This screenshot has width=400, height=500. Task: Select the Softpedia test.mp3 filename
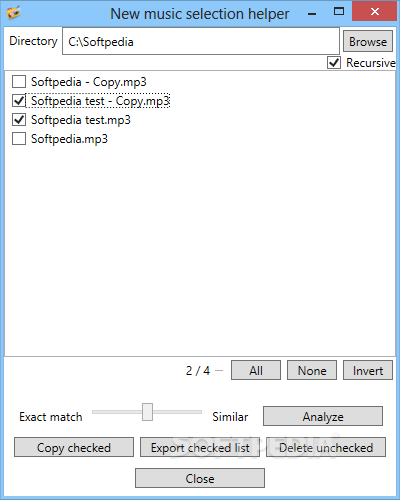81,120
